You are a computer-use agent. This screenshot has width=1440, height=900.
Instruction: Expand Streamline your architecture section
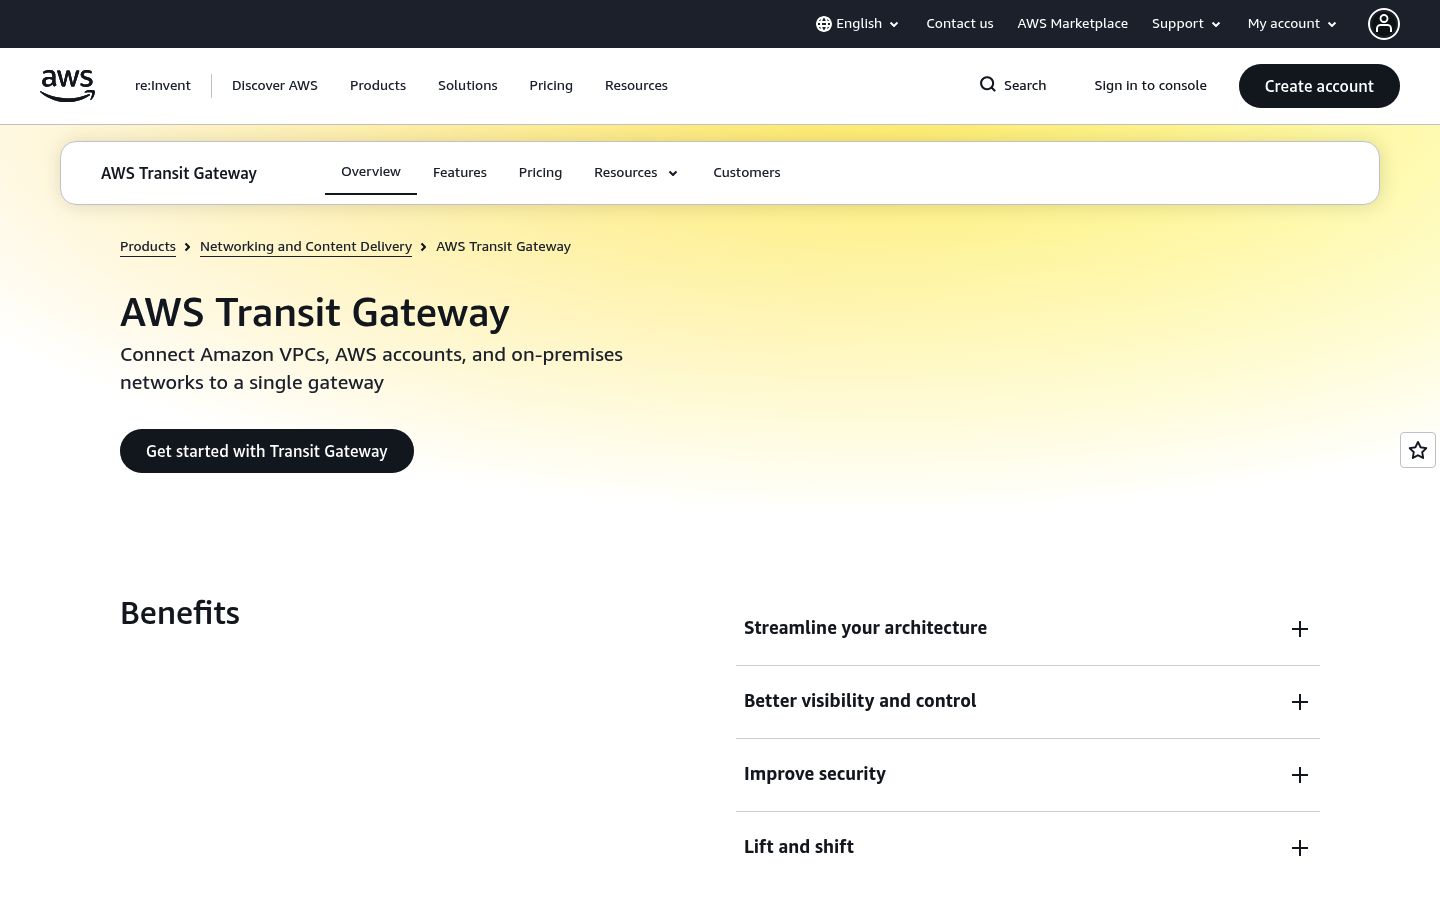pos(1028,629)
